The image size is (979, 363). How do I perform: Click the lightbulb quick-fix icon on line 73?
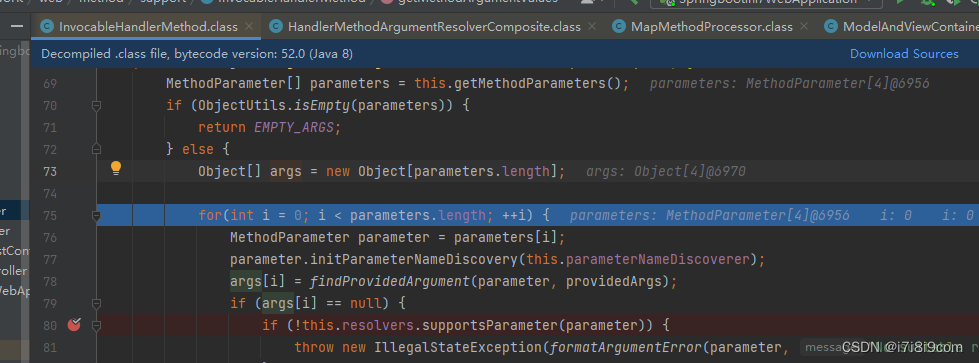coord(116,168)
